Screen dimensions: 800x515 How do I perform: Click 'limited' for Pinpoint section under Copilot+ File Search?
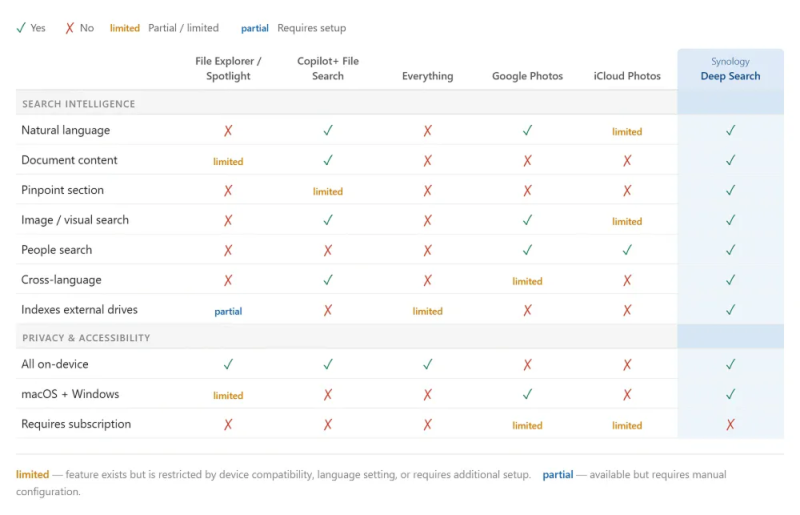pyautogui.click(x=328, y=191)
